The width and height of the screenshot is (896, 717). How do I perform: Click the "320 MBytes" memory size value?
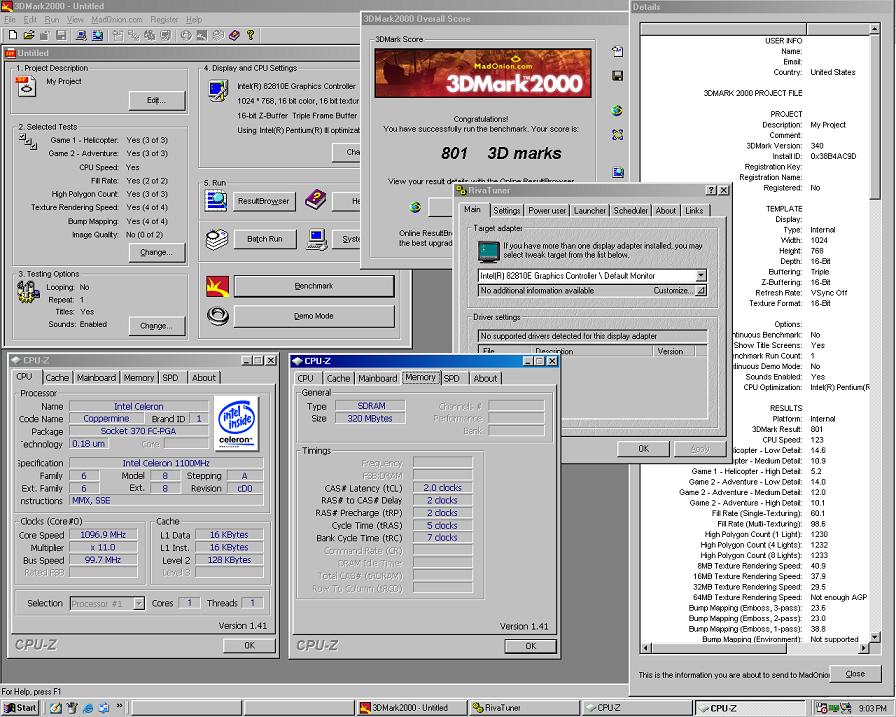click(370, 418)
